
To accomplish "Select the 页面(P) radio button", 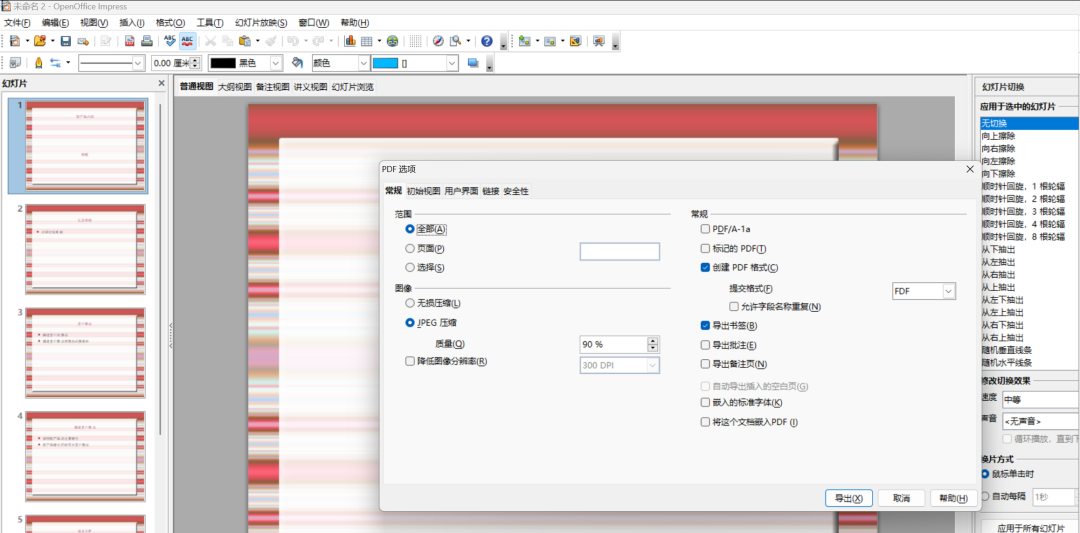I will click(409, 248).
